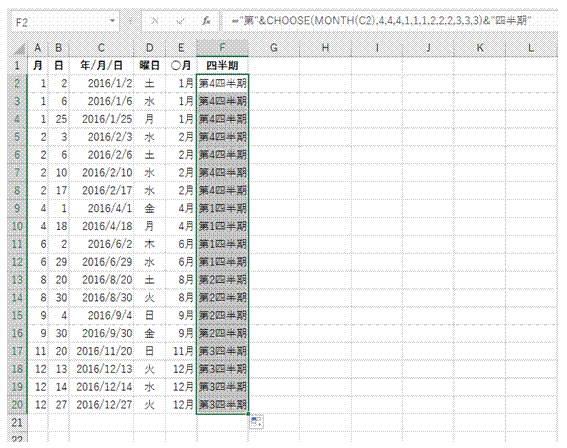The image size is (567, 448).
Task: Select column F header
Action: [x=222, y=48]
